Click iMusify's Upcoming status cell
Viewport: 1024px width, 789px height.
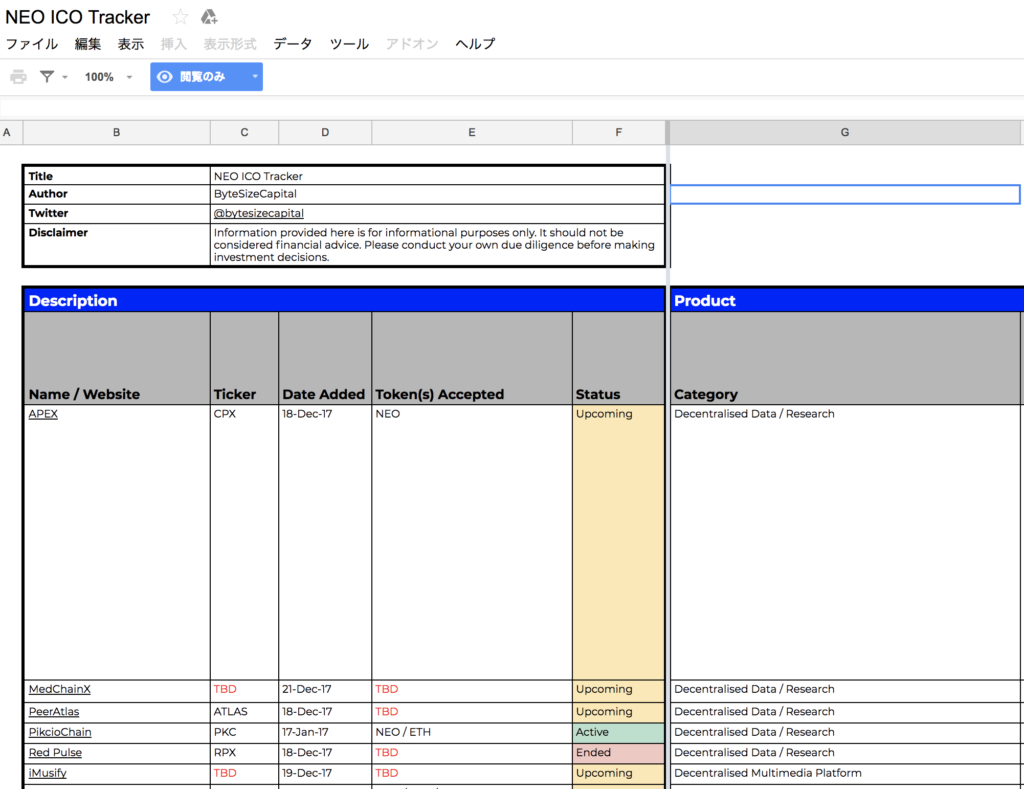pos(618,773)
